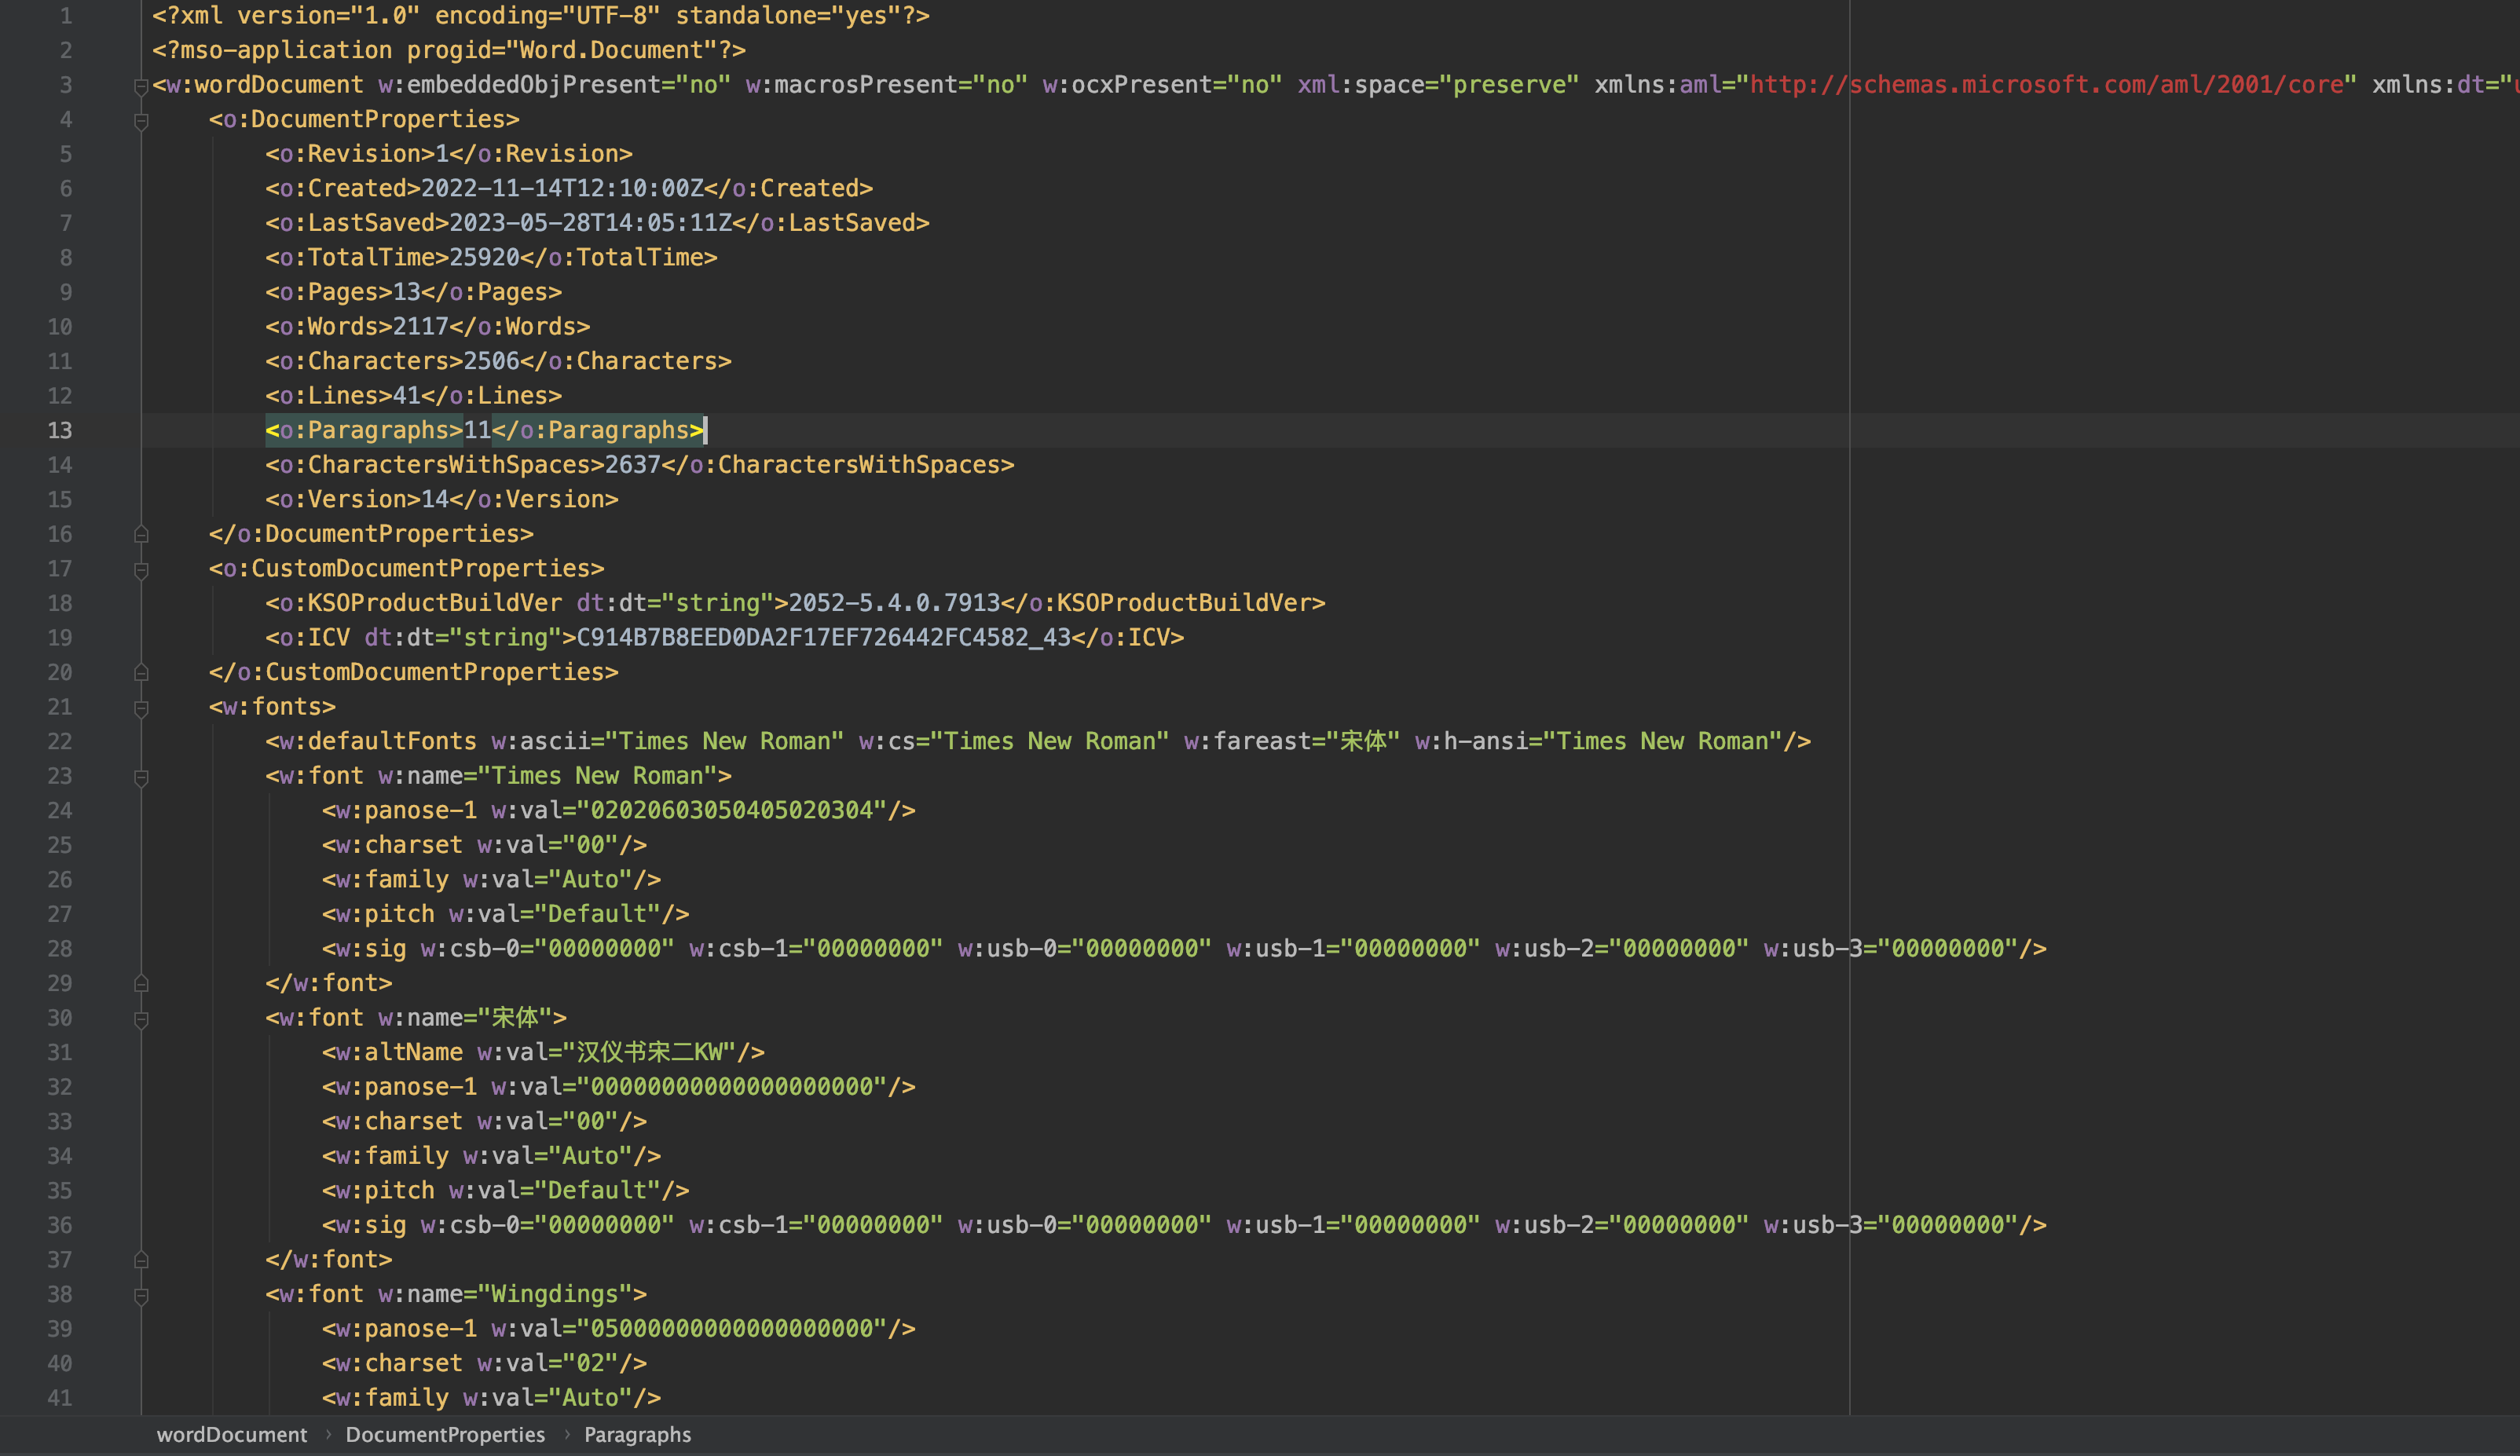Select DocumentProperties in the breadcrumb bar
The height and width of the screenshot is (1456, 2520).
coord(445,1434)
